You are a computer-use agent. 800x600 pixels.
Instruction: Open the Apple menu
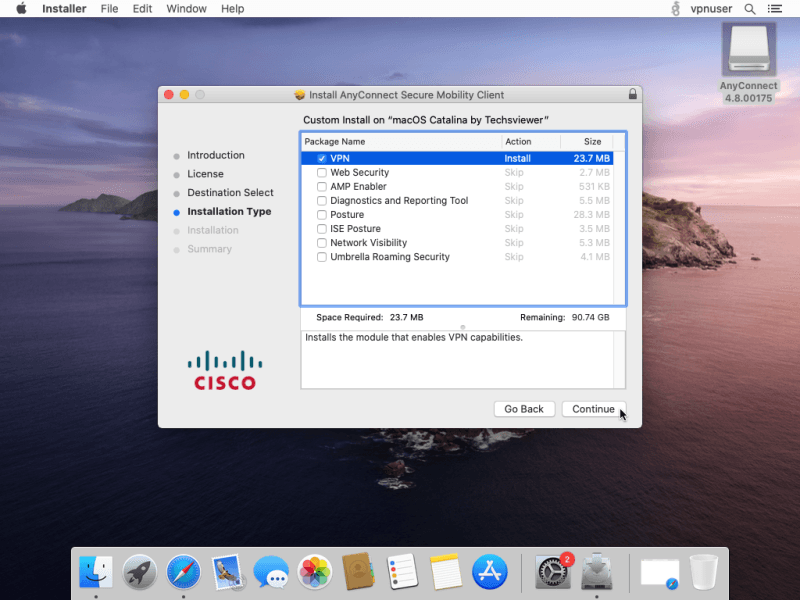click(x=21, y=8)
